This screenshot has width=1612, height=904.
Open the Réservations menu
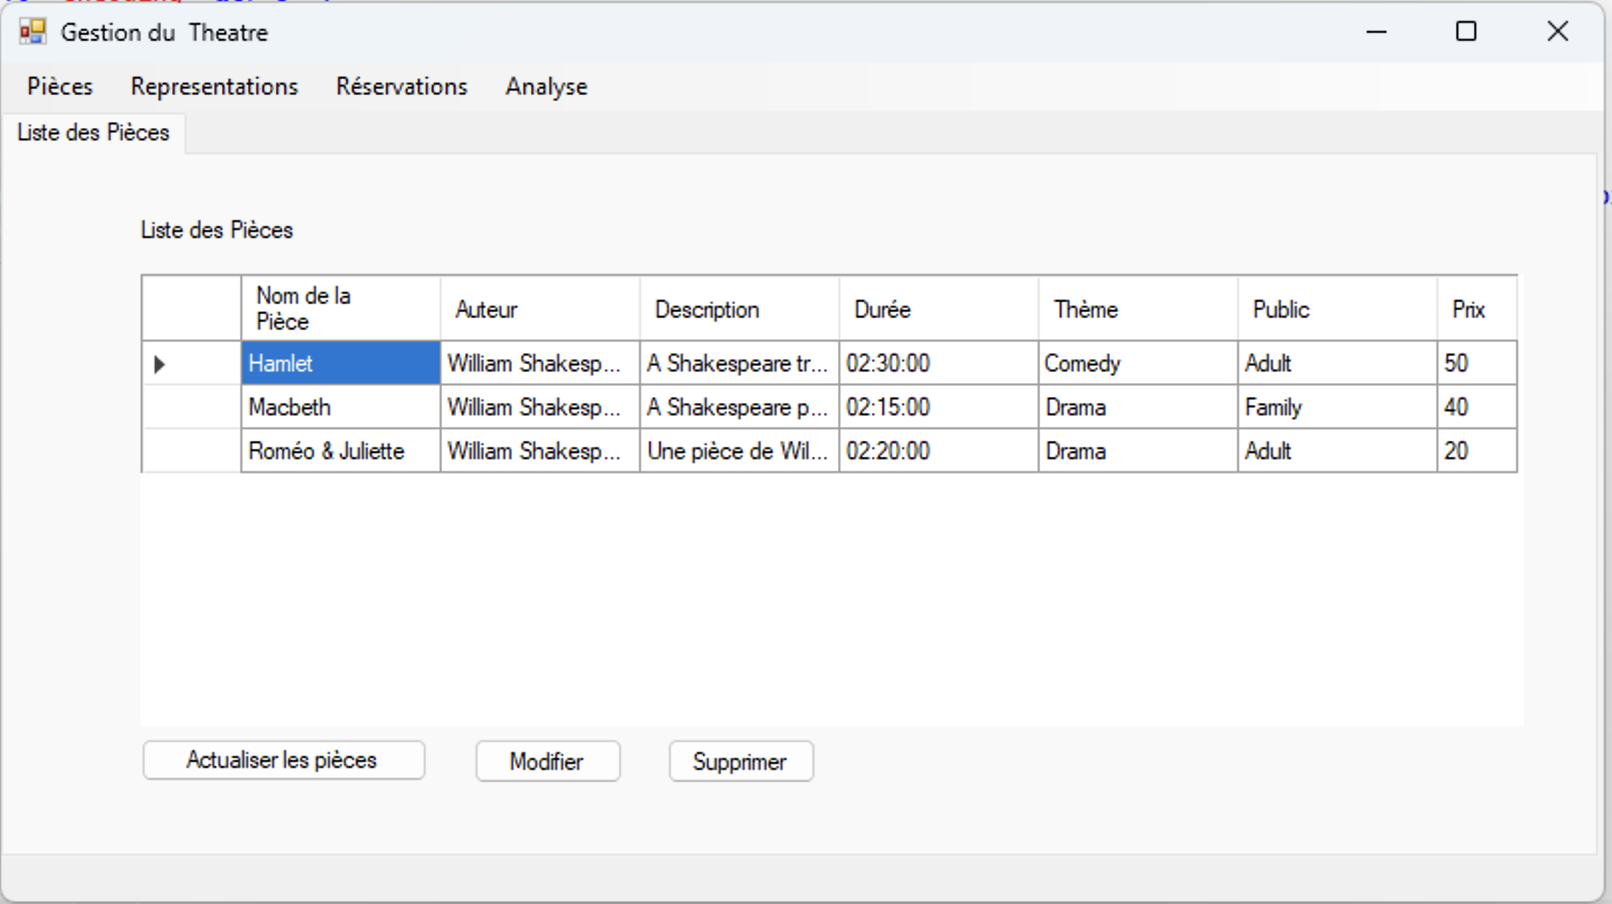401,87
